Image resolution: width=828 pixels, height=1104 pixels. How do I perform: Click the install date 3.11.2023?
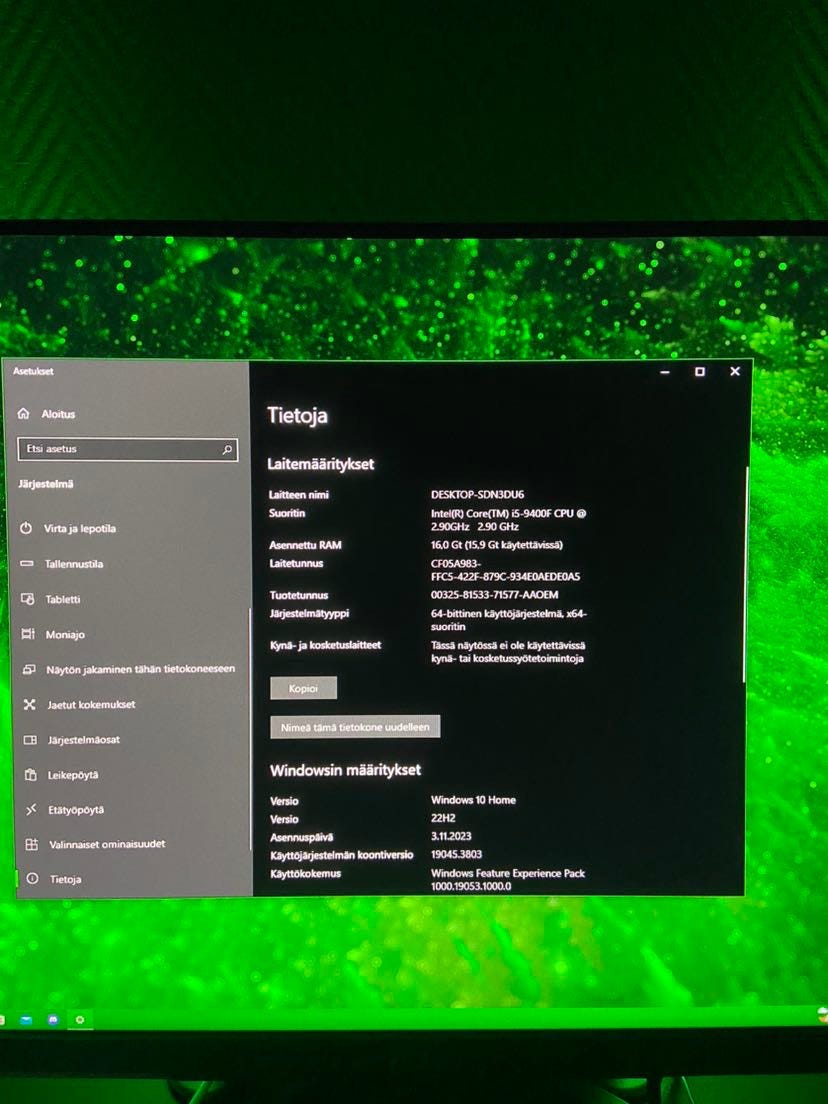click(x=451, y=836)
